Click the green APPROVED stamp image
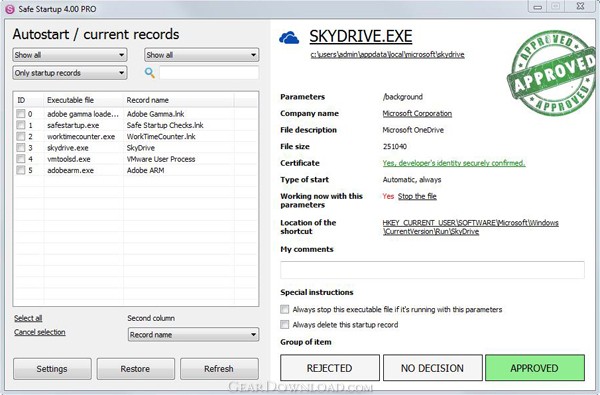This screenshot has width=600, height=395. pyautogui.click(x=551, y=73)
